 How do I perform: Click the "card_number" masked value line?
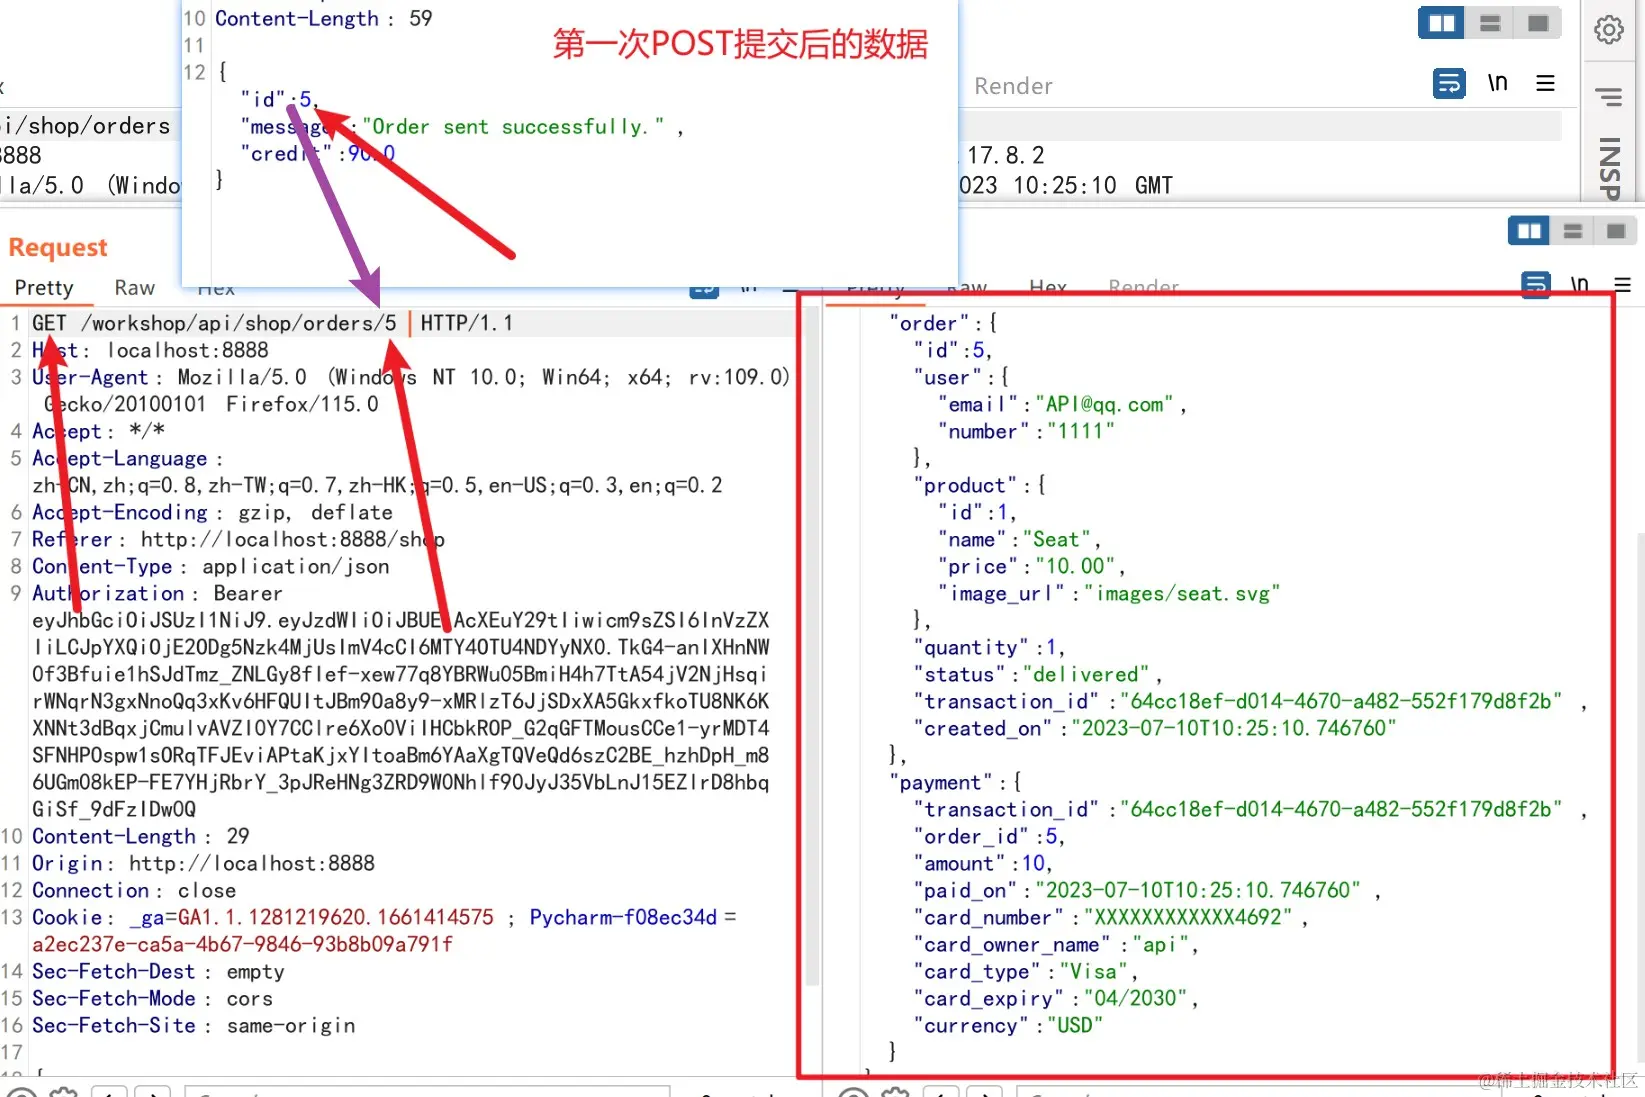pos(1111,917)
